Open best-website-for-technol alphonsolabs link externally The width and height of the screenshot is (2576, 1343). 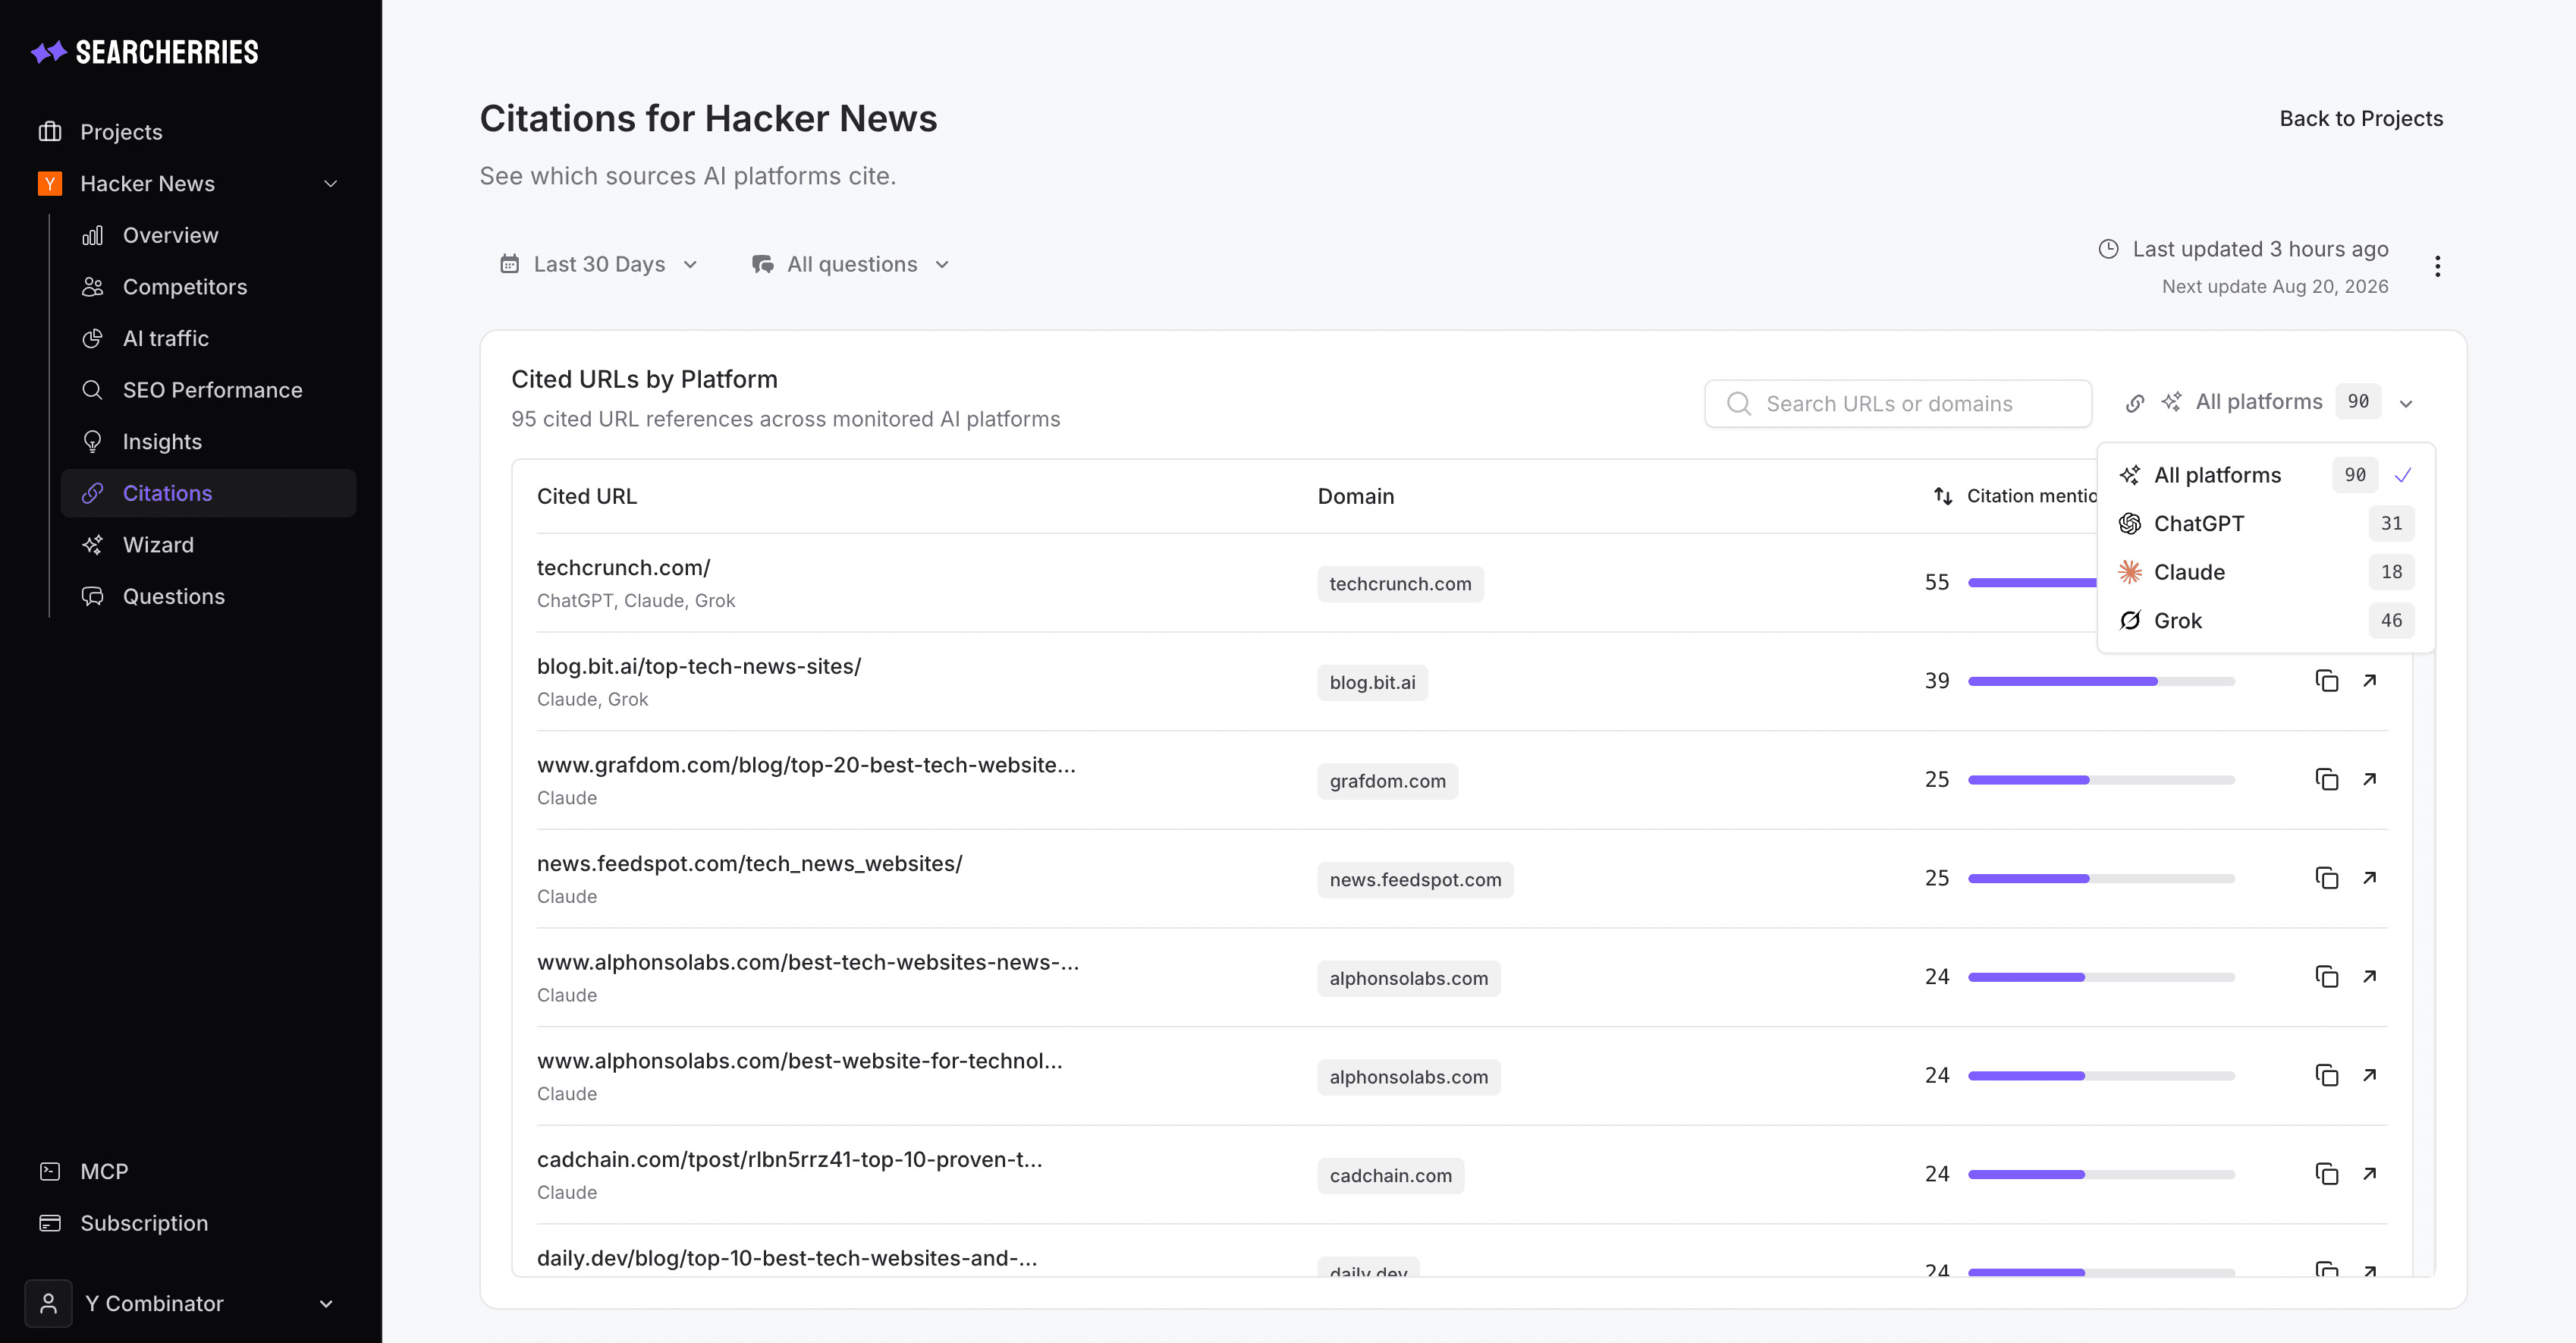pos(2369,1076)
